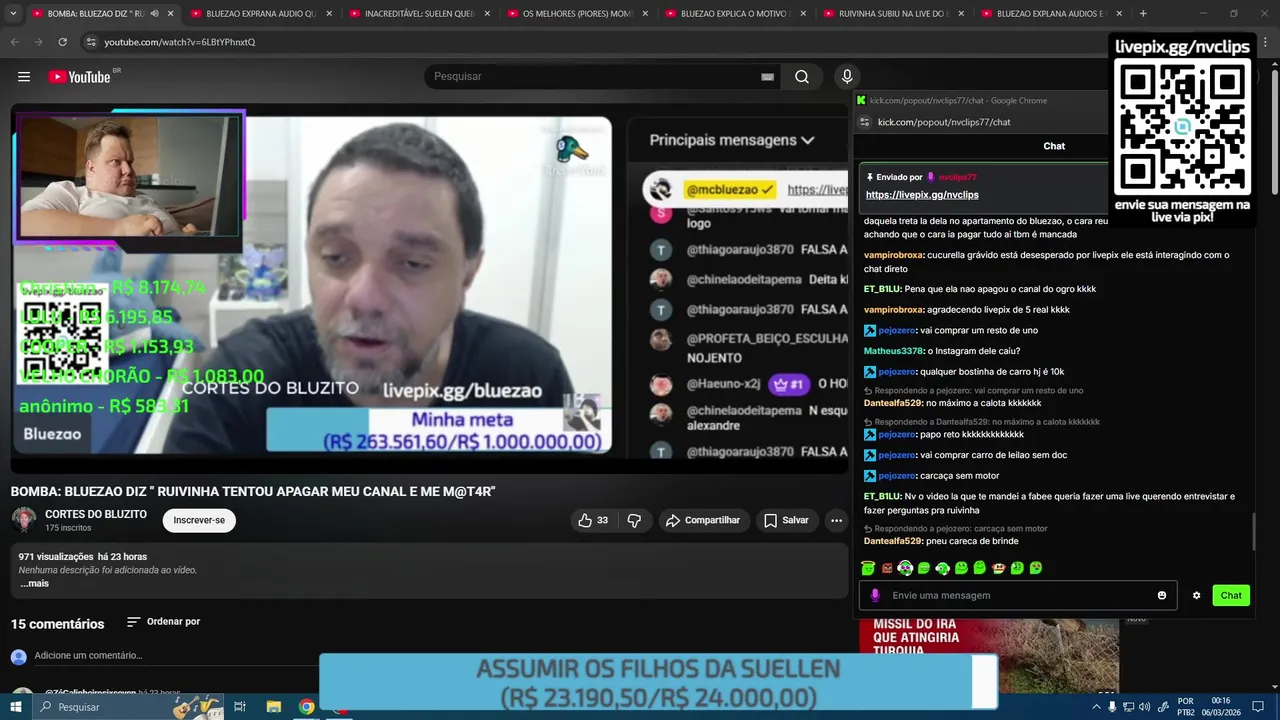Open the on-screen keyboard icon in search box

(x=767, y=77)
